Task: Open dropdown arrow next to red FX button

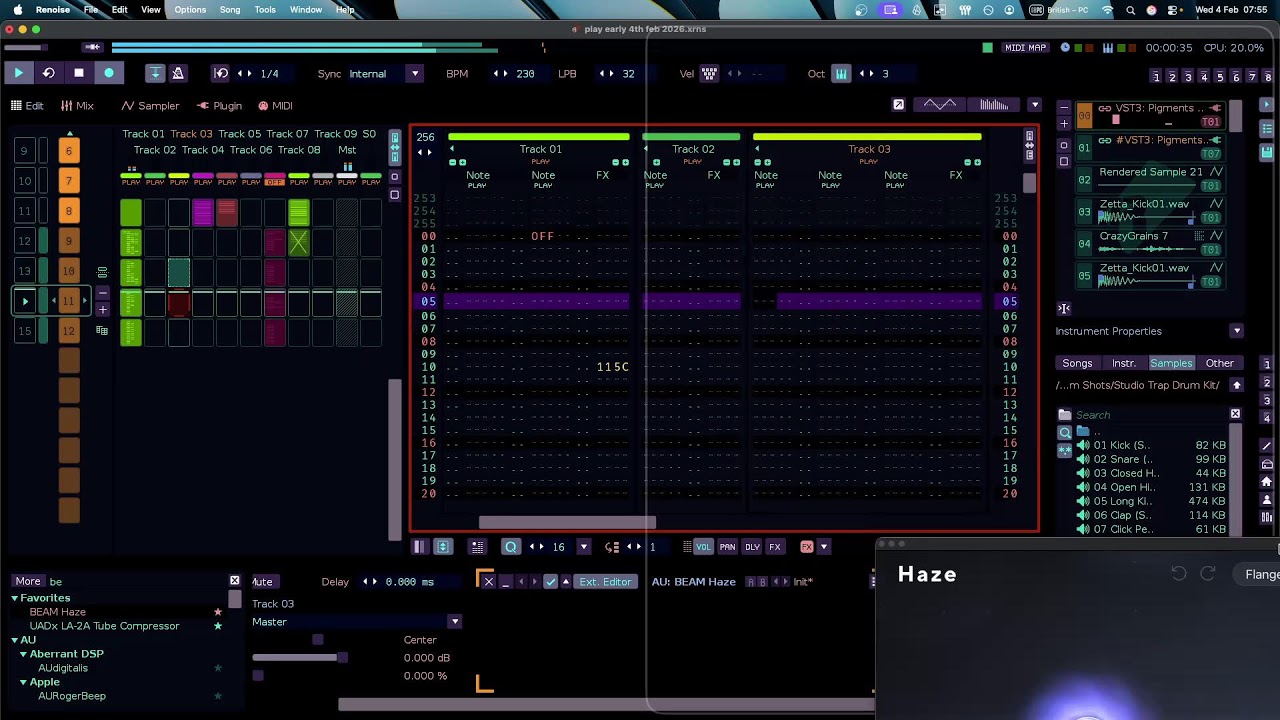Action: 824,547
